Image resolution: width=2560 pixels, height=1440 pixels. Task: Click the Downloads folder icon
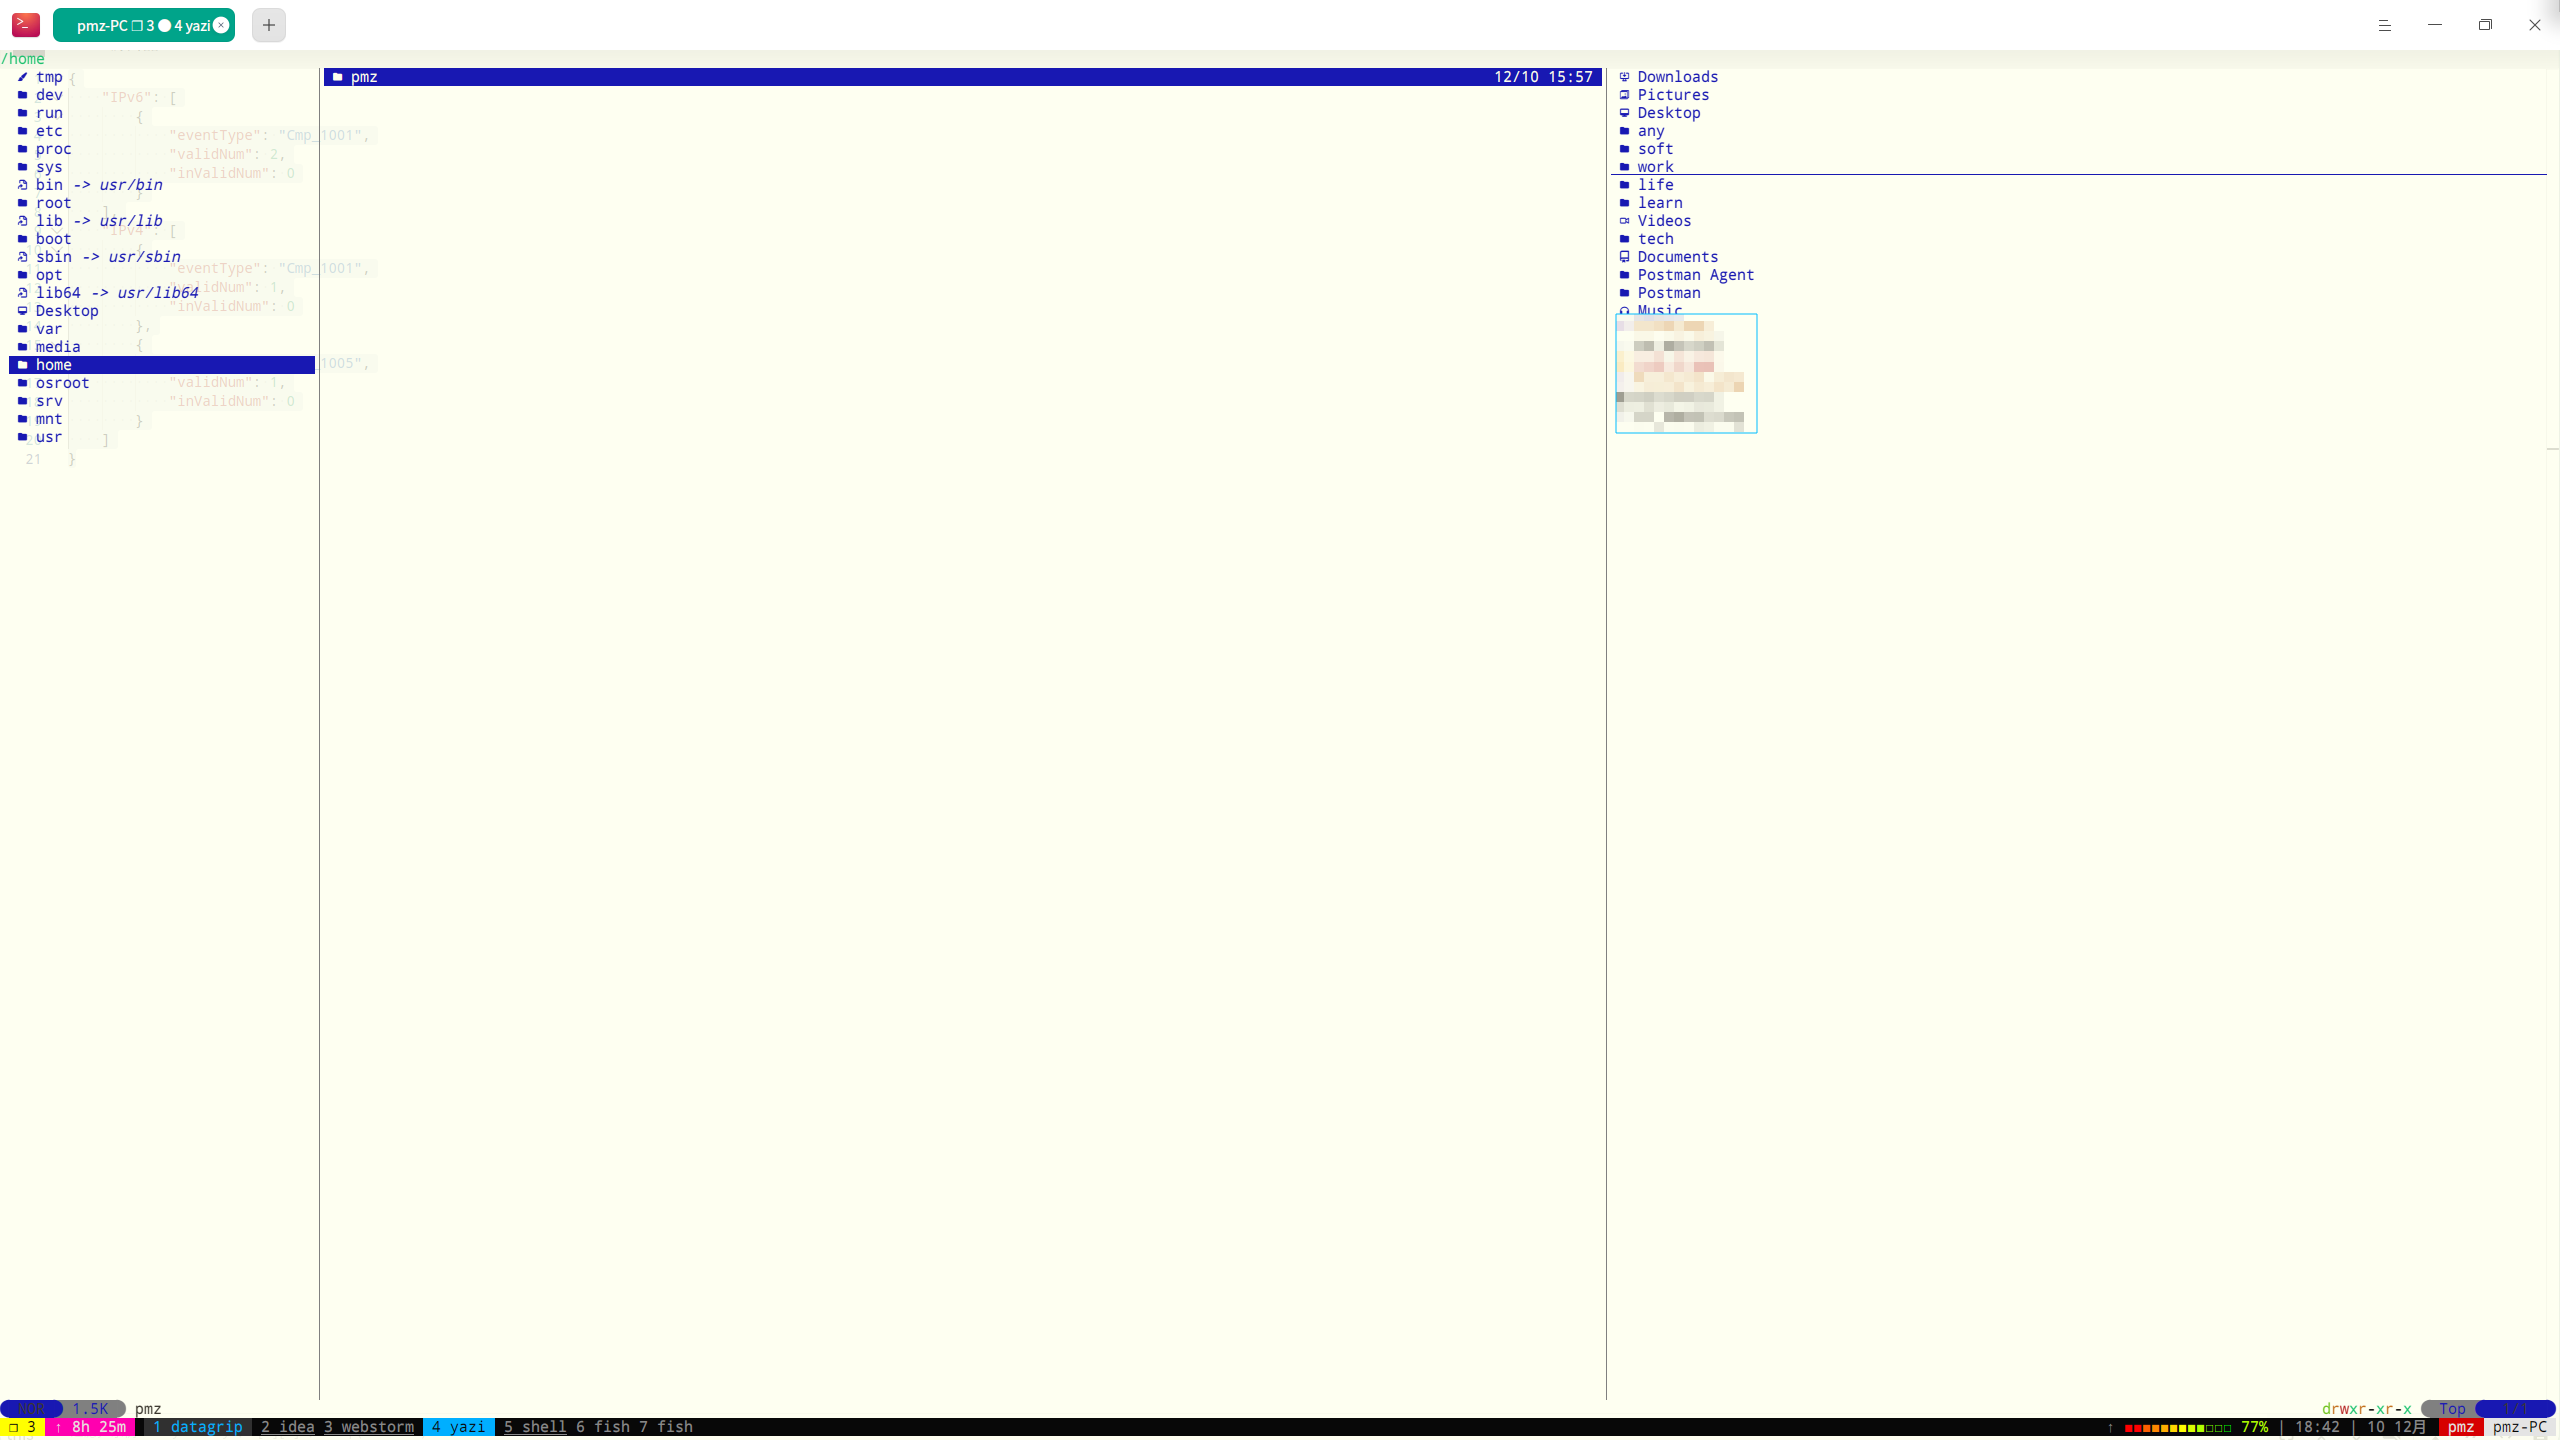click(1624, 77)
